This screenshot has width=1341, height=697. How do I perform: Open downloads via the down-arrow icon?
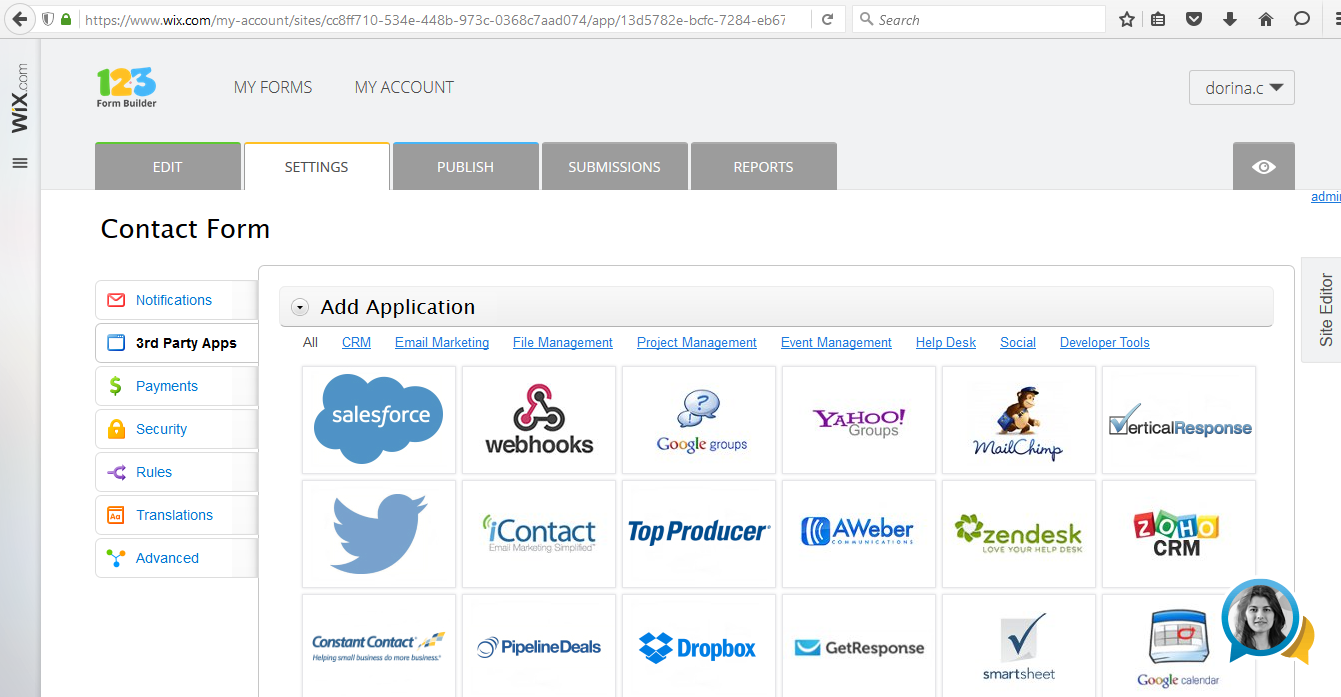1229,19
